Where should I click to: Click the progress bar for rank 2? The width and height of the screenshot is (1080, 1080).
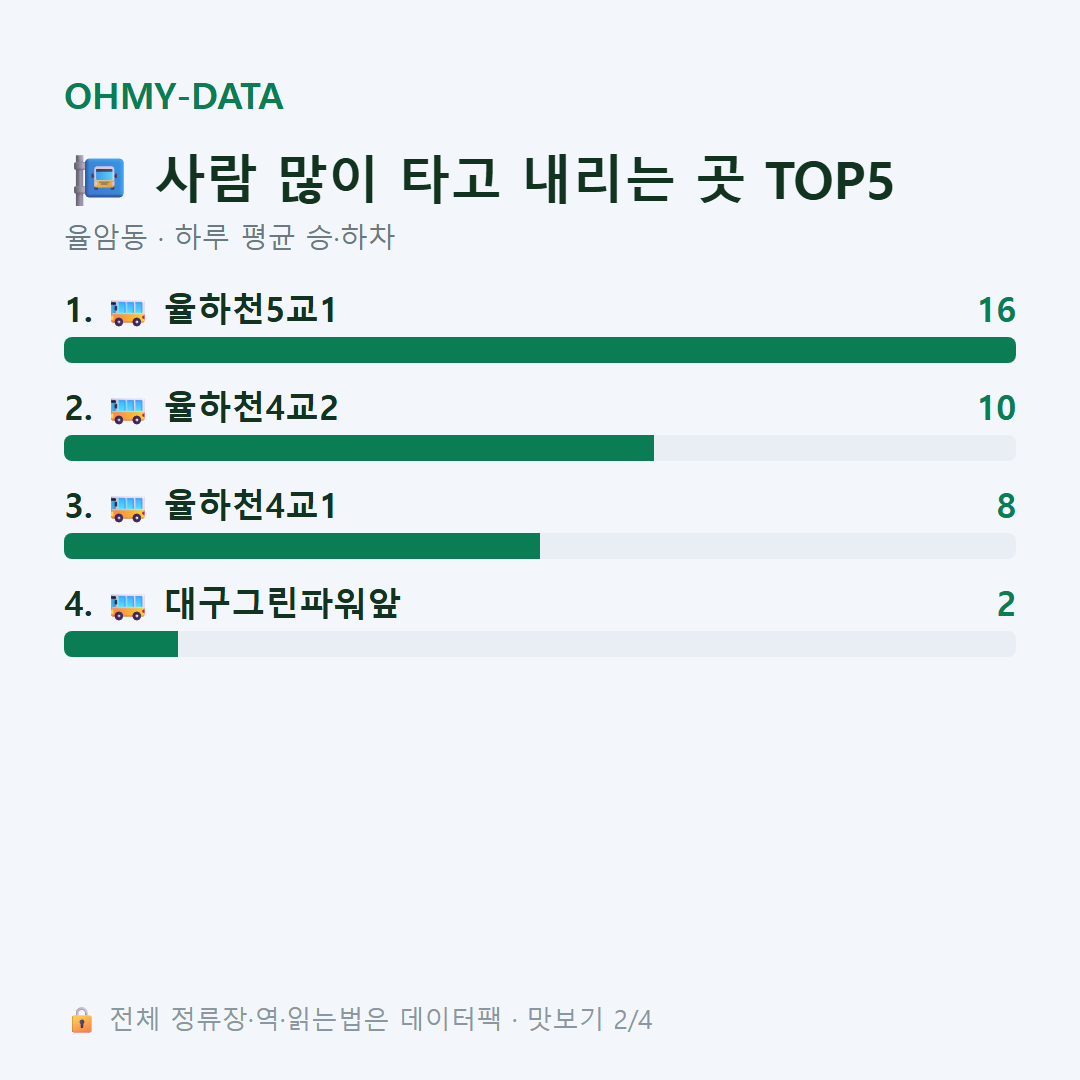click(540, 448)
